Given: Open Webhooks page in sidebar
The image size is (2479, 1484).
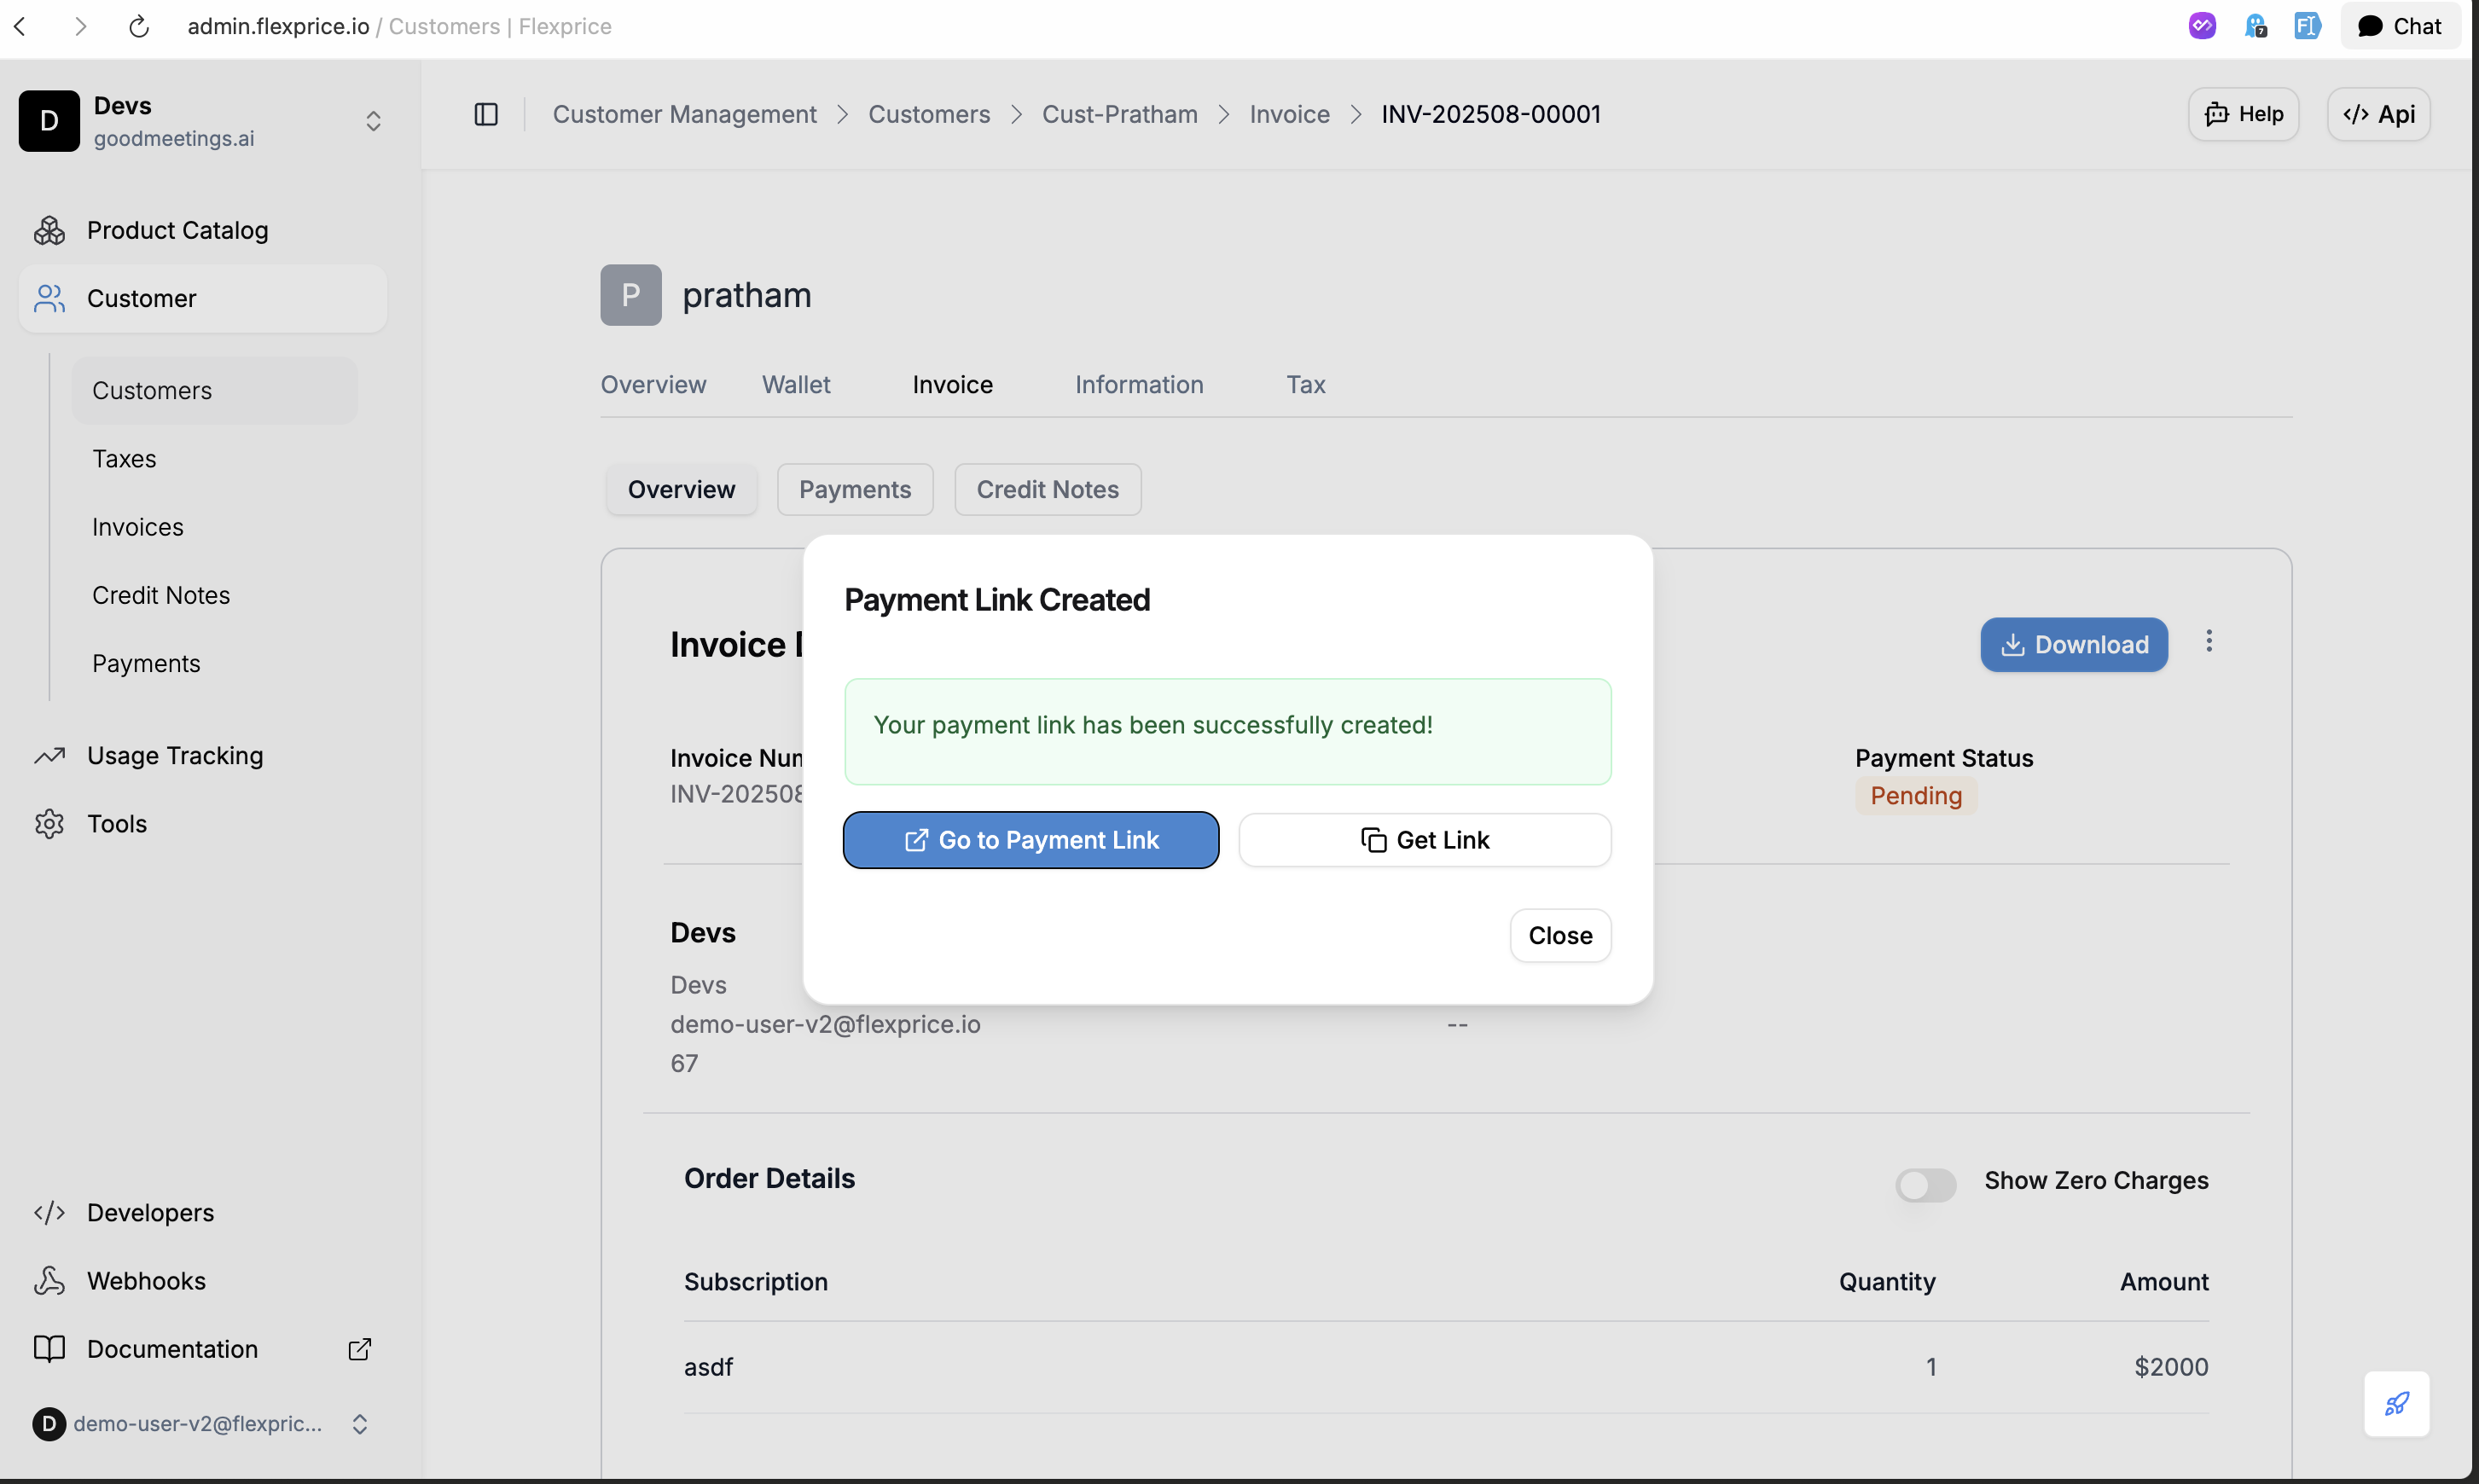Looking at the screenshot, I should [146, 1280].
